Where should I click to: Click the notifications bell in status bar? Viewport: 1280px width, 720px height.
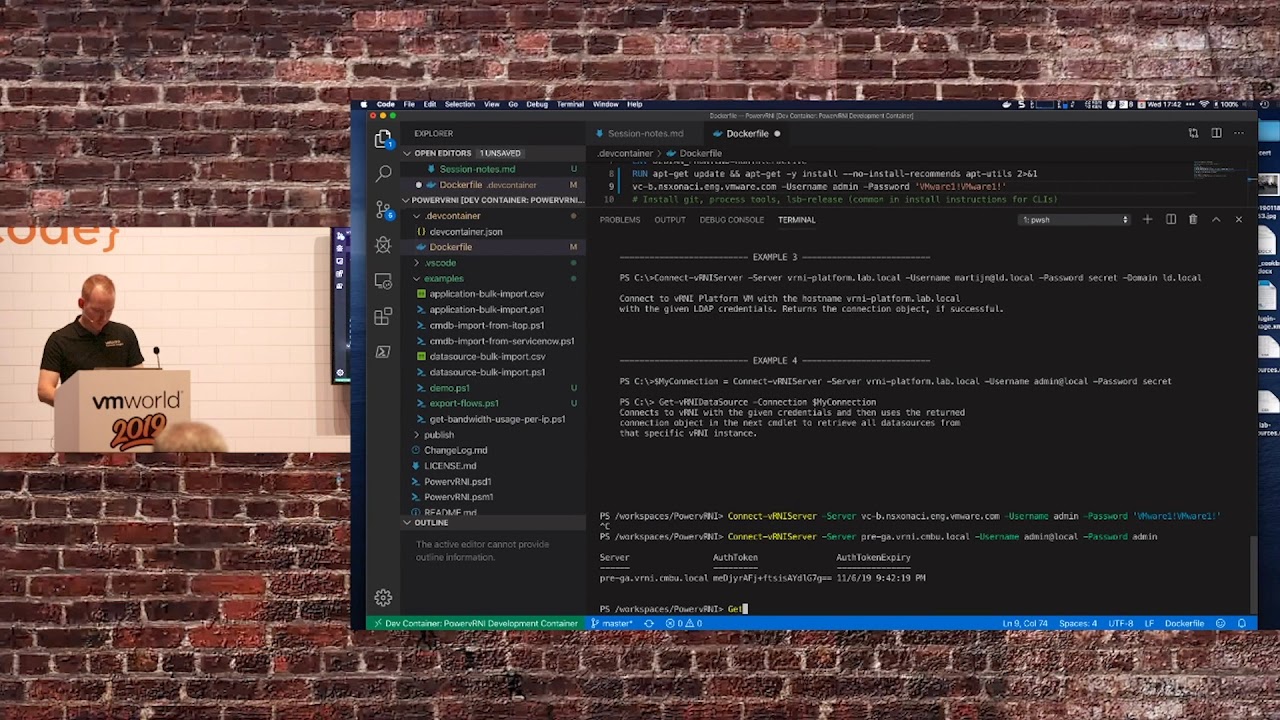click(1242, 623)
